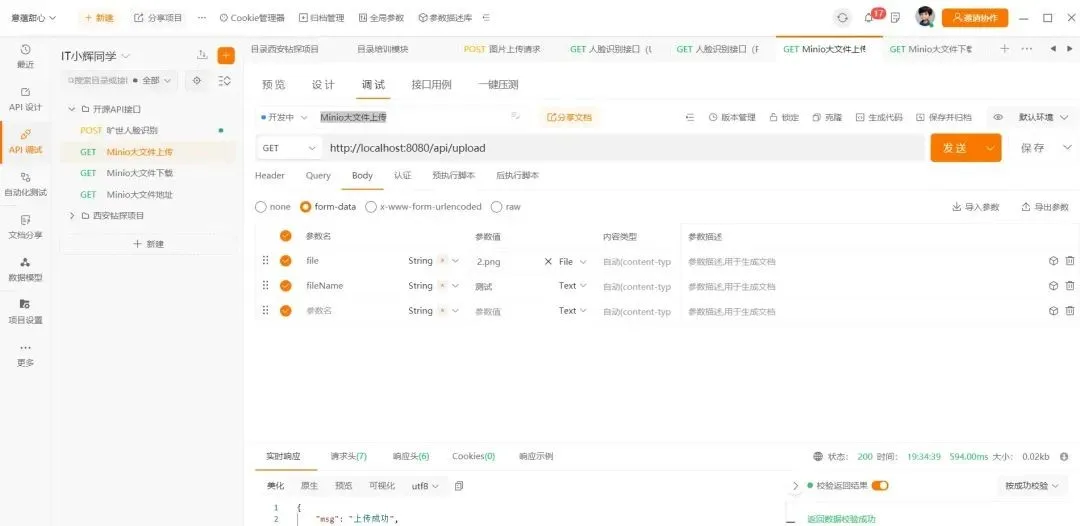Select Minio大文件下载 in the API tree

[x=139, y=173]
